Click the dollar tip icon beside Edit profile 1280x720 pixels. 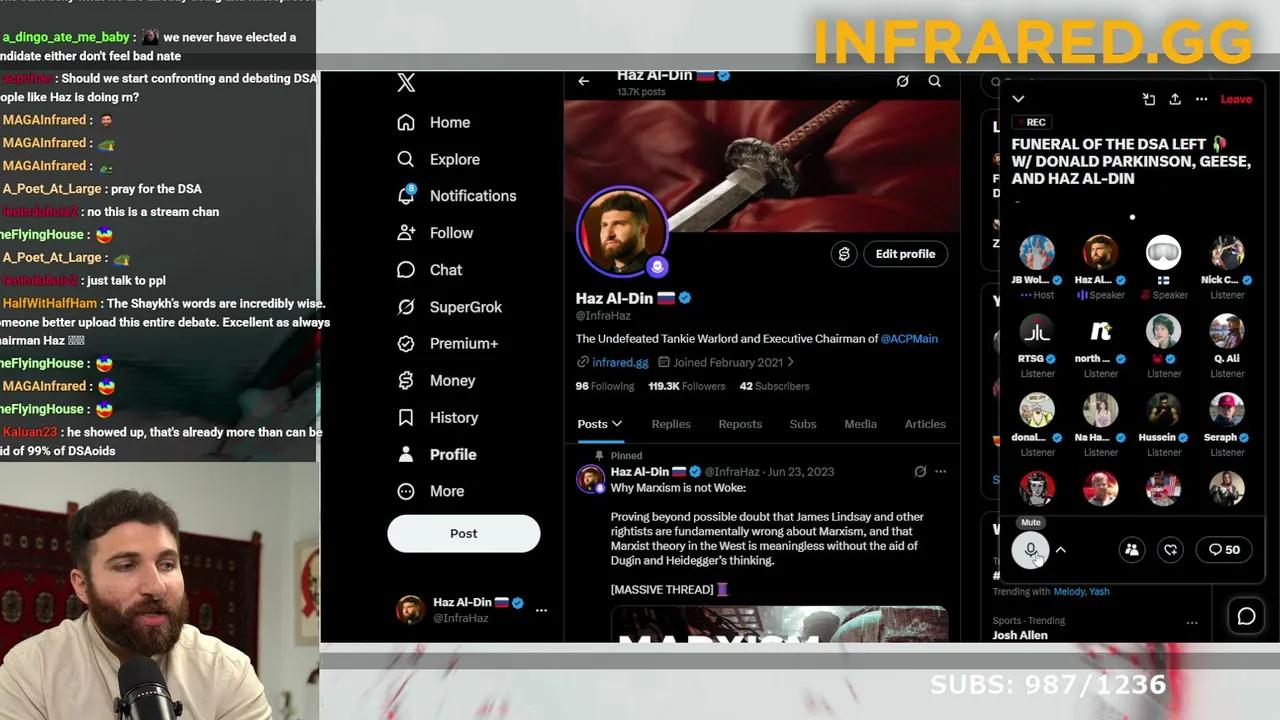coord(844,254)
